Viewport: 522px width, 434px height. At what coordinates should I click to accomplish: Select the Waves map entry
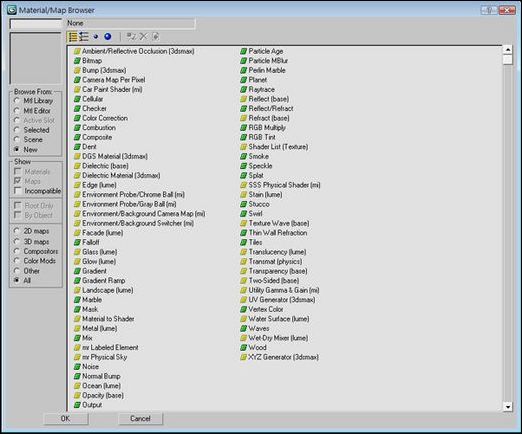point(259,329)
